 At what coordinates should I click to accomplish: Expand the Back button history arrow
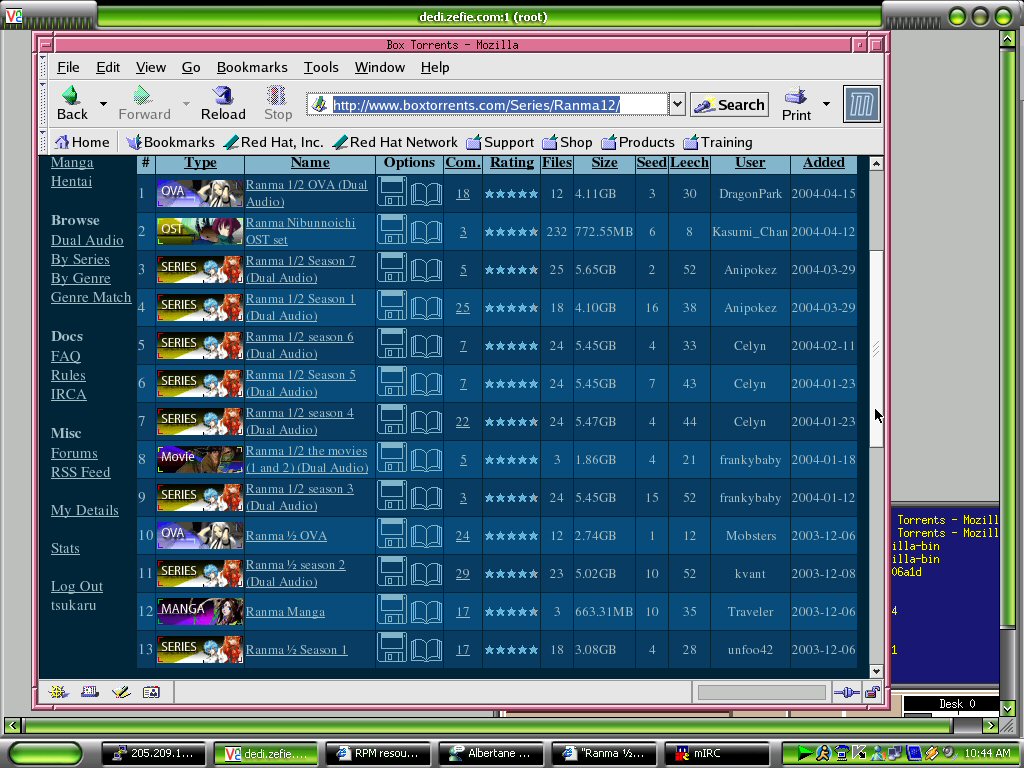coord(103,103)
